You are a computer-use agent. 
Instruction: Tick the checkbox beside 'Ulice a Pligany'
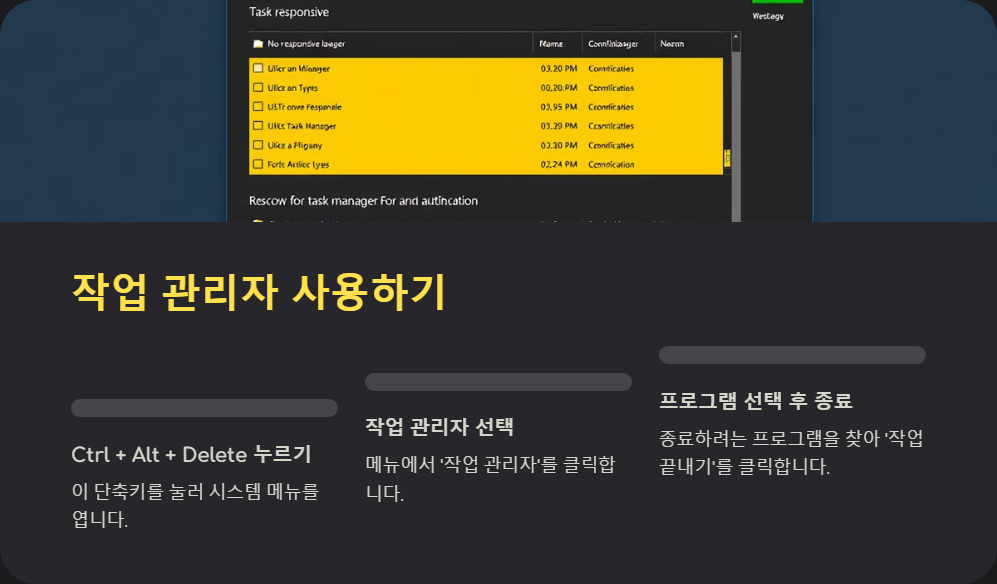(x=259, y=145)
